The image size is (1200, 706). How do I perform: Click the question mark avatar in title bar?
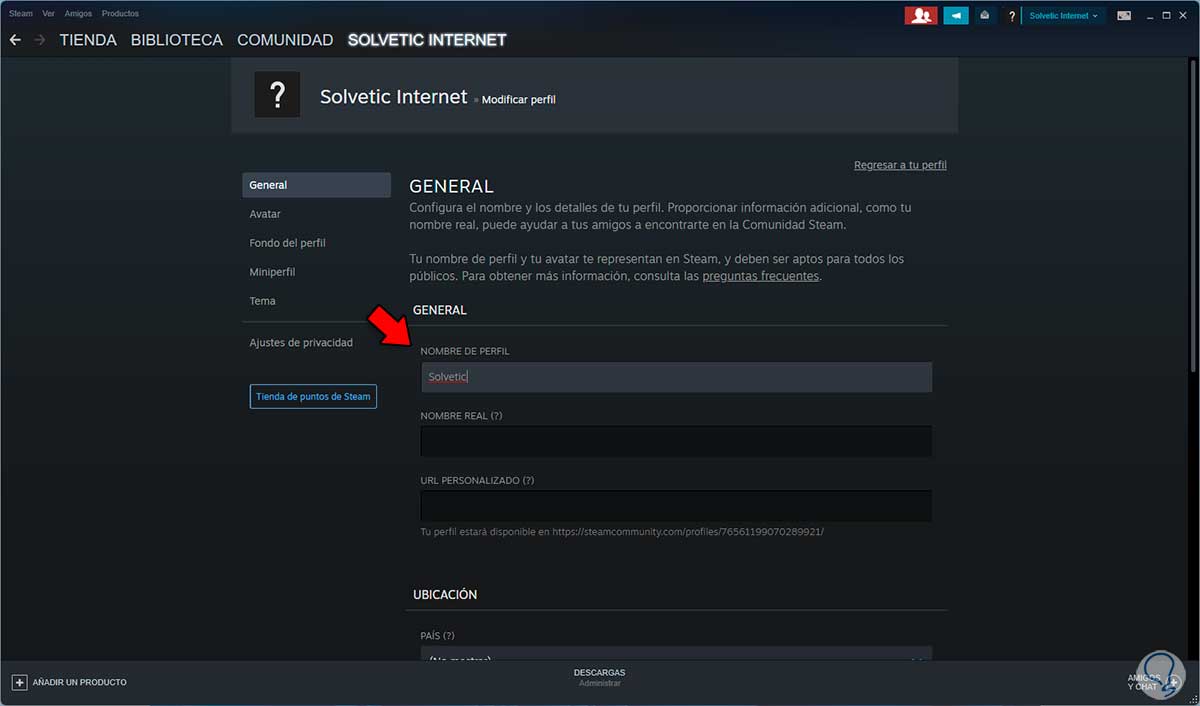click(x=1012, y=15)
